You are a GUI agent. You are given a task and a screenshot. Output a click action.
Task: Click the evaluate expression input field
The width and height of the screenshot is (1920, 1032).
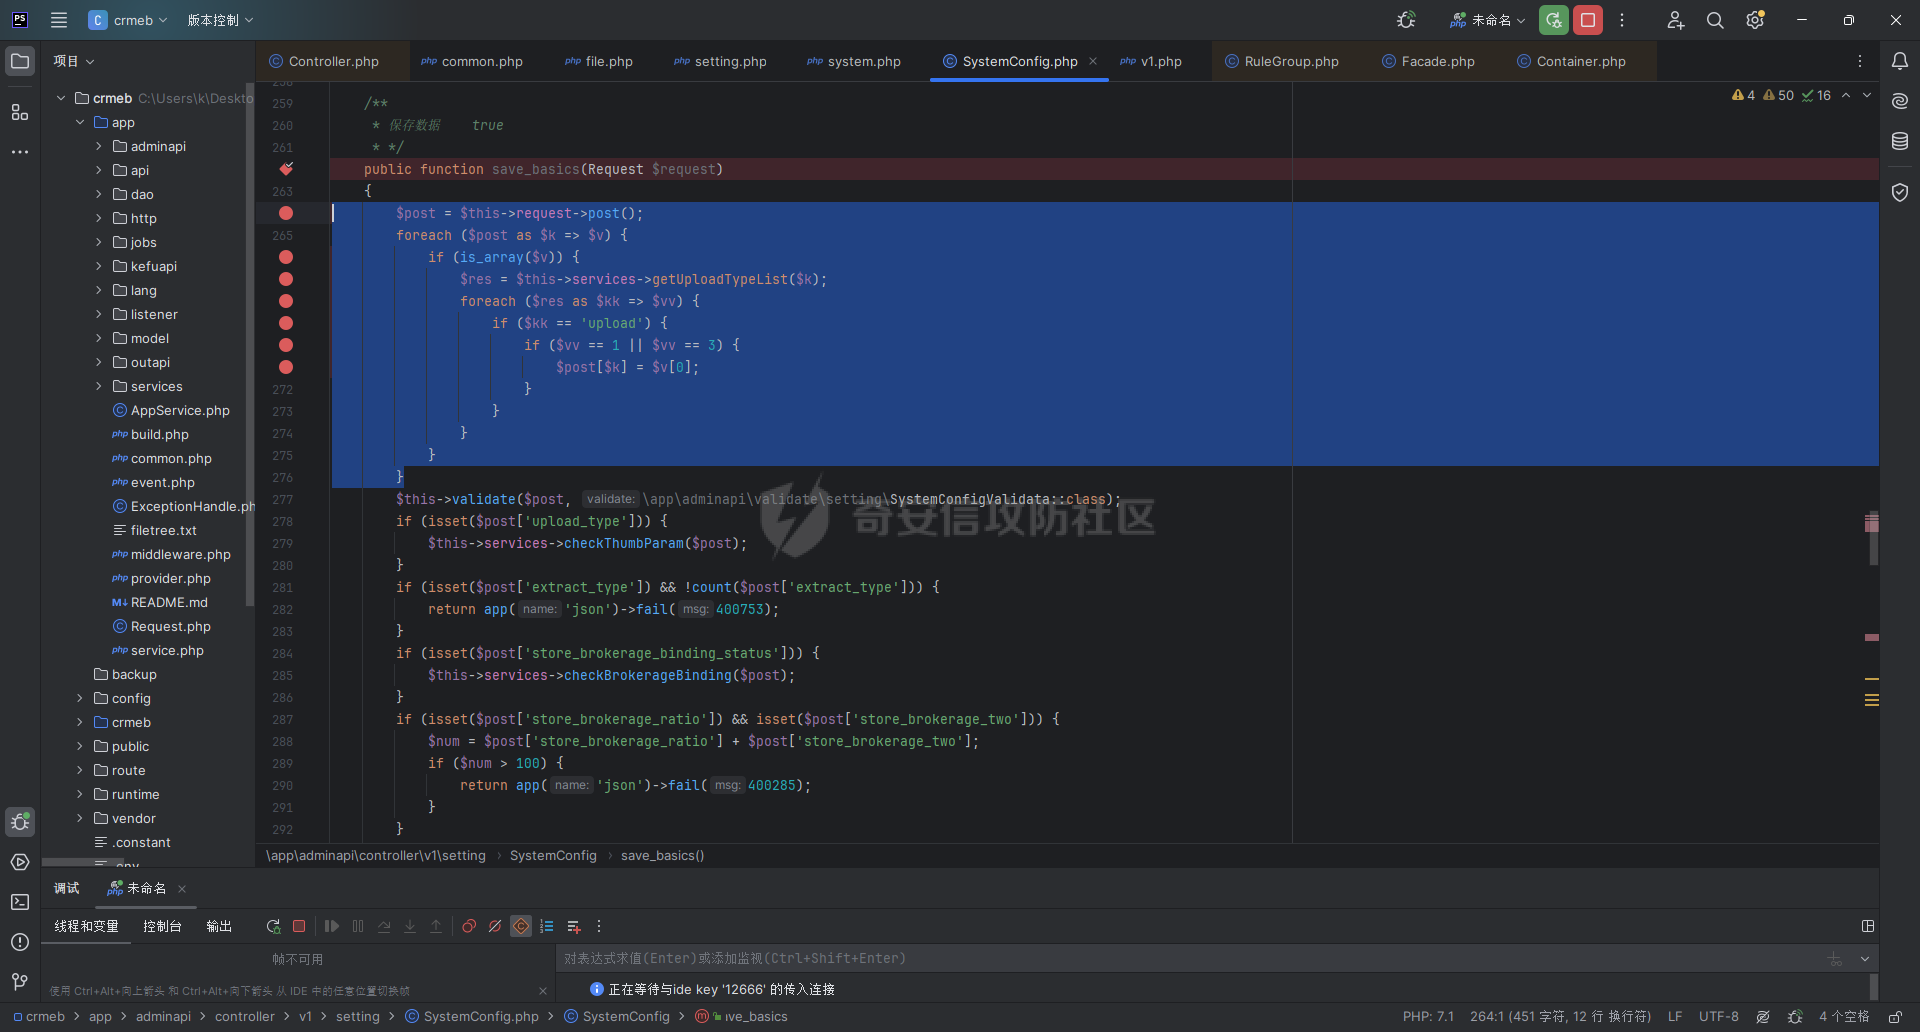coord(1190,958)
